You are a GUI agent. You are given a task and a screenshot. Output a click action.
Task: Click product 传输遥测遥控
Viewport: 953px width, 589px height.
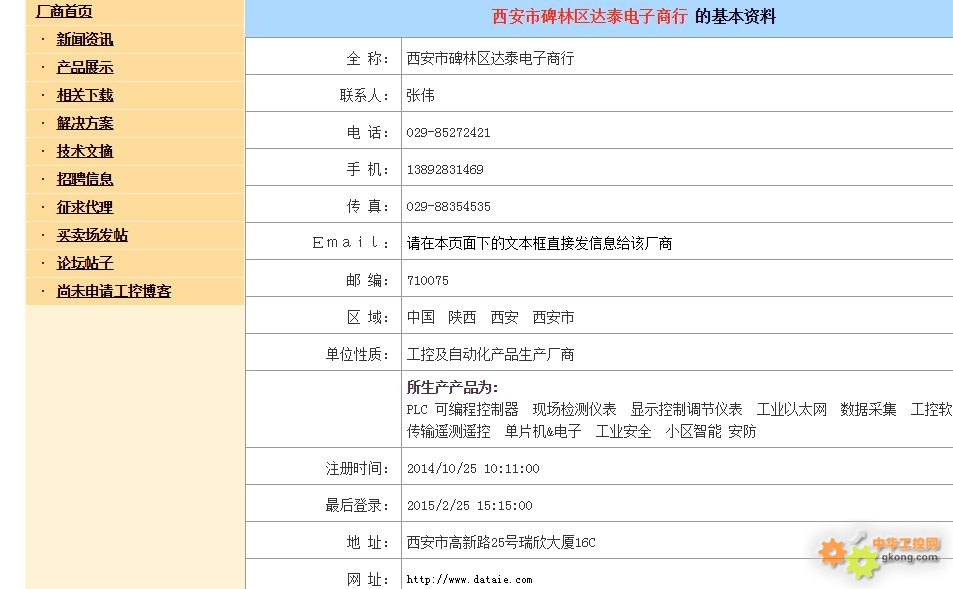tap(449, 432)
